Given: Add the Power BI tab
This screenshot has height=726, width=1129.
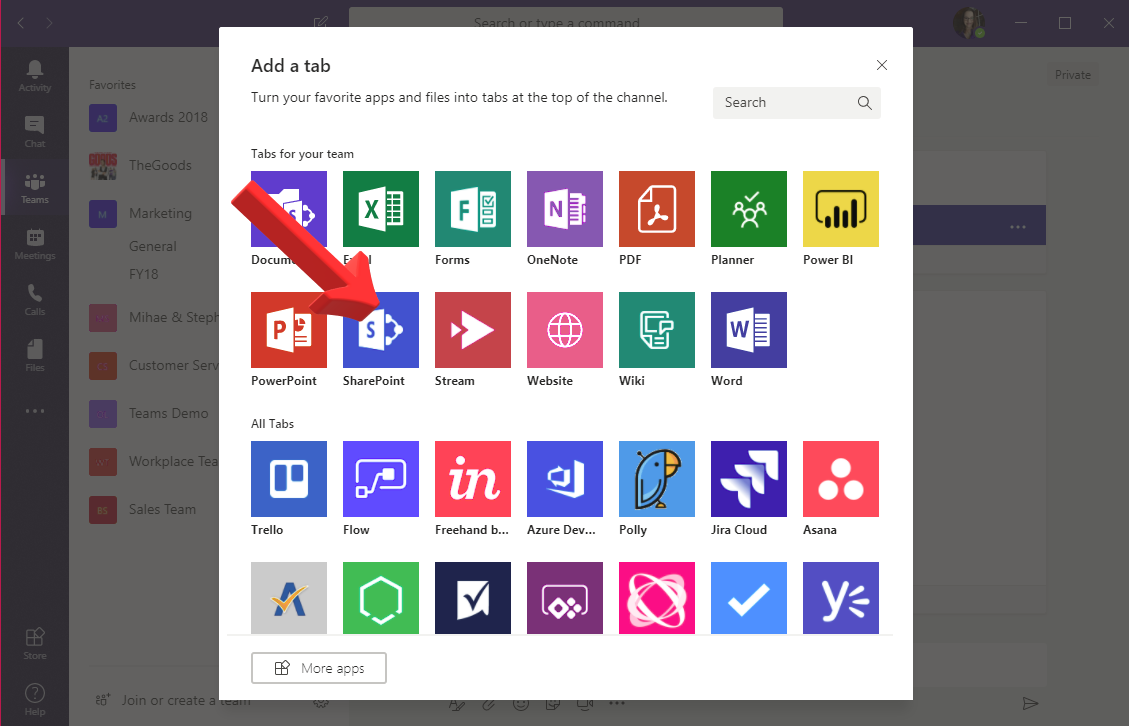Looking at the screenshot, I should (x=841, y=210).
